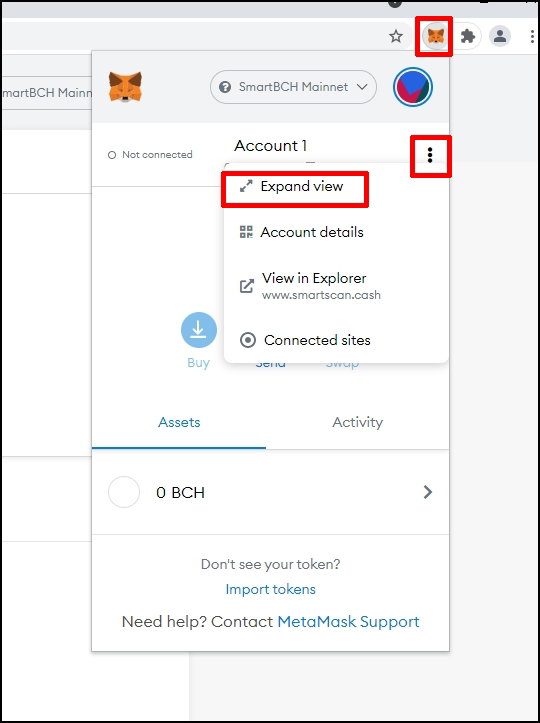Click the Not connected status indicator
The width and height of the screenshot is (540, 723).
pos(150,155)
